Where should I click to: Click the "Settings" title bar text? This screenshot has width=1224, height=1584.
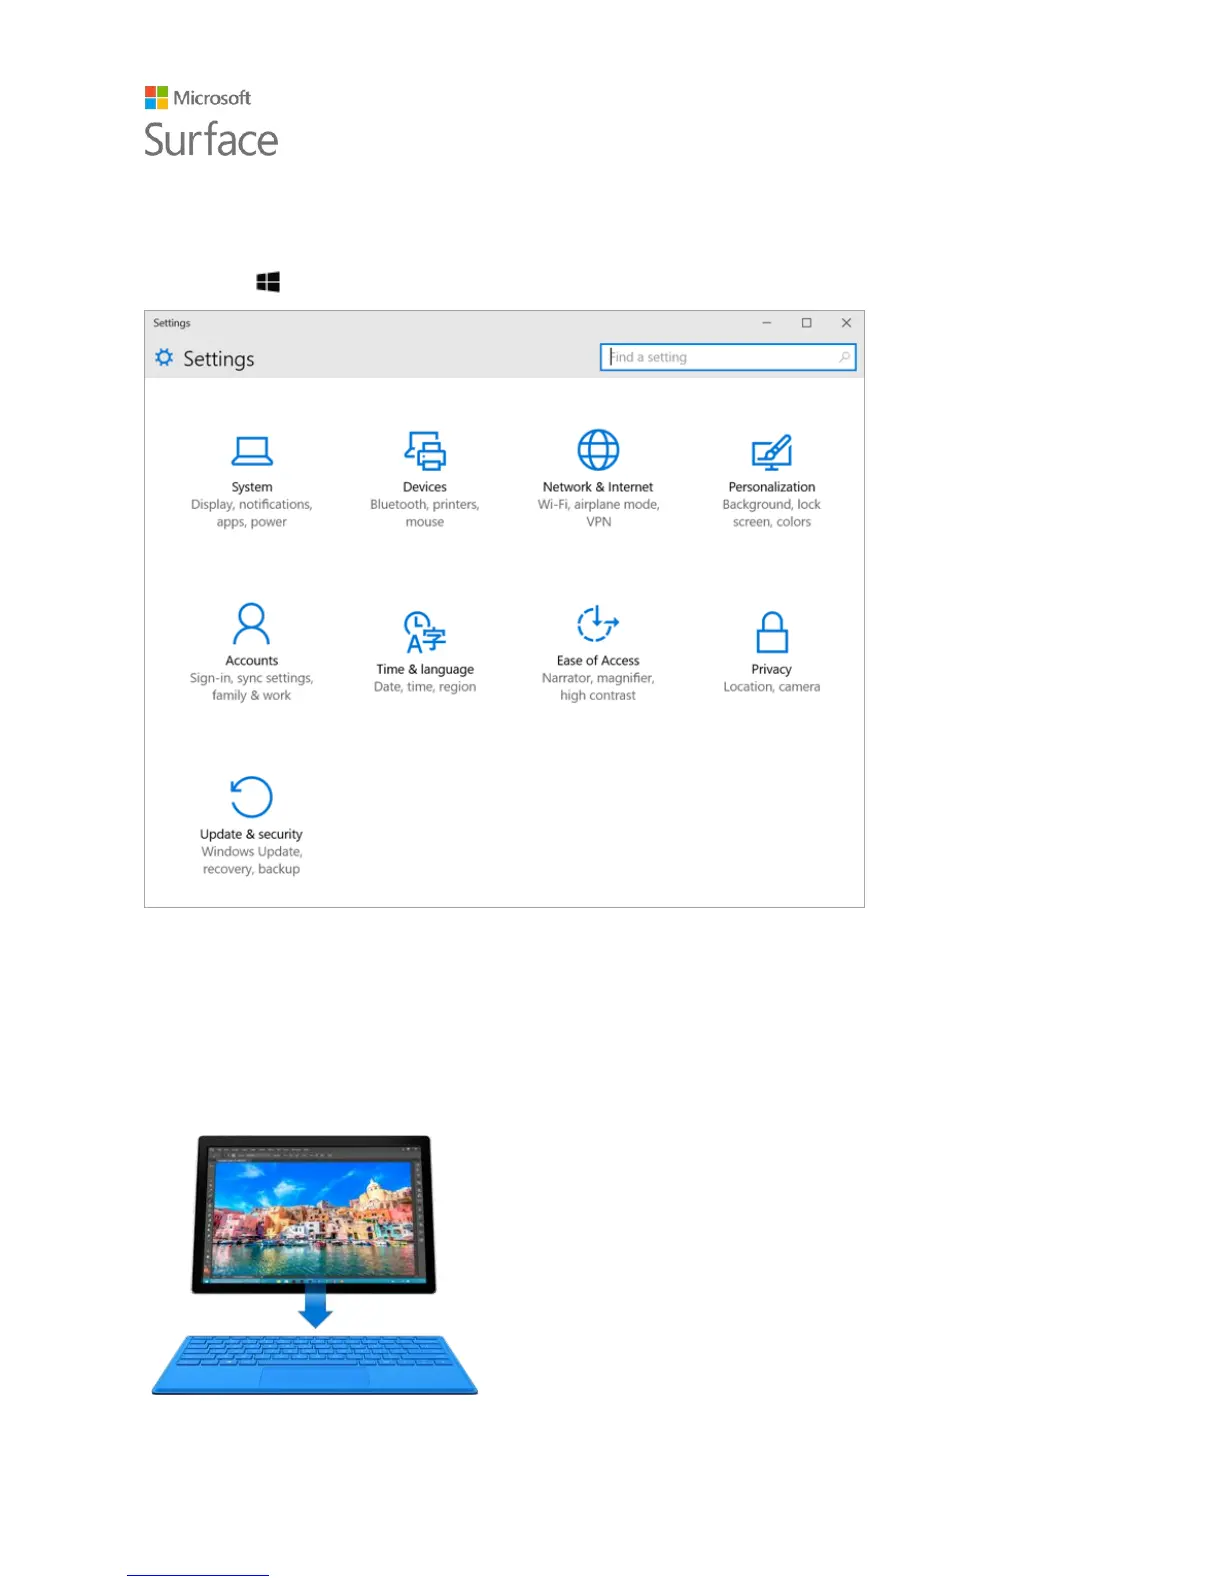tap(172, 323)
